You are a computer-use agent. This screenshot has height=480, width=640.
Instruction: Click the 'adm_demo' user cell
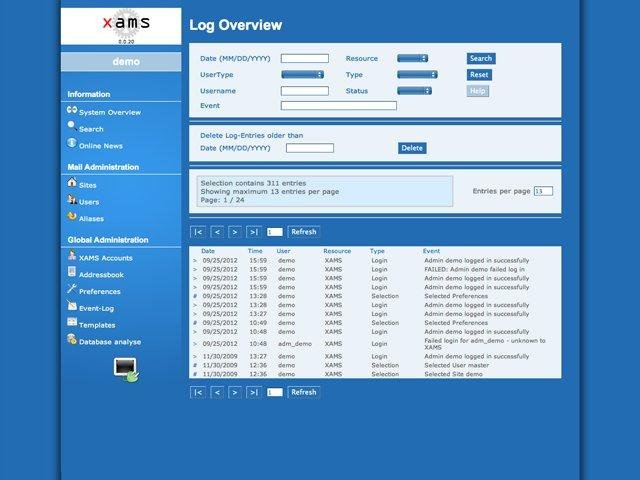[x=295, y=344]
